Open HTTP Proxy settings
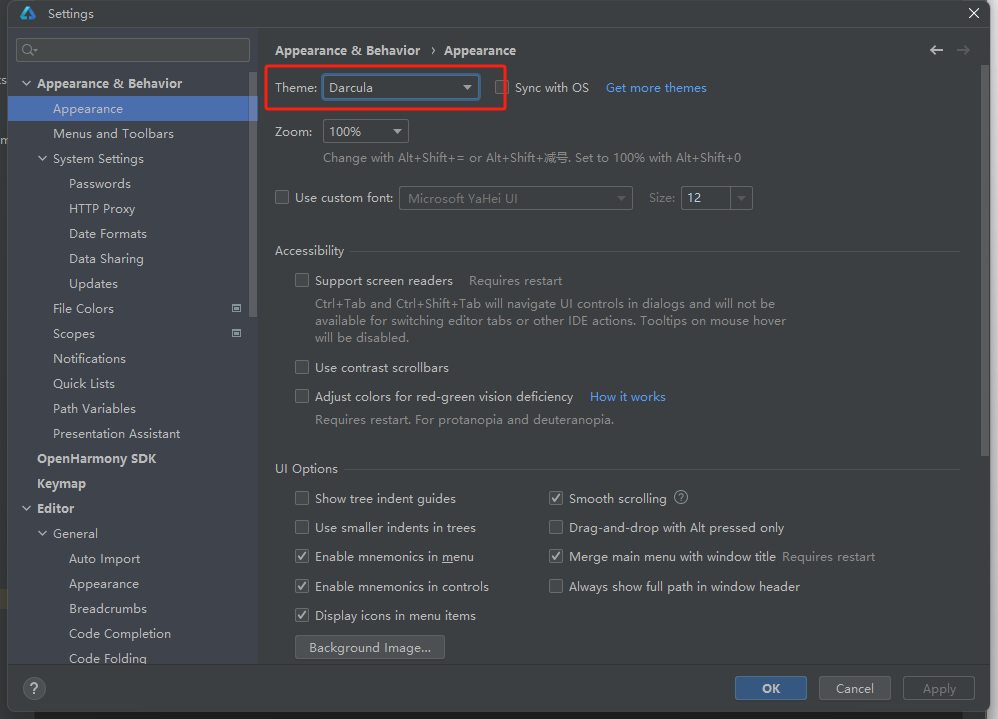The image size is (998, 719). point(102,209)
